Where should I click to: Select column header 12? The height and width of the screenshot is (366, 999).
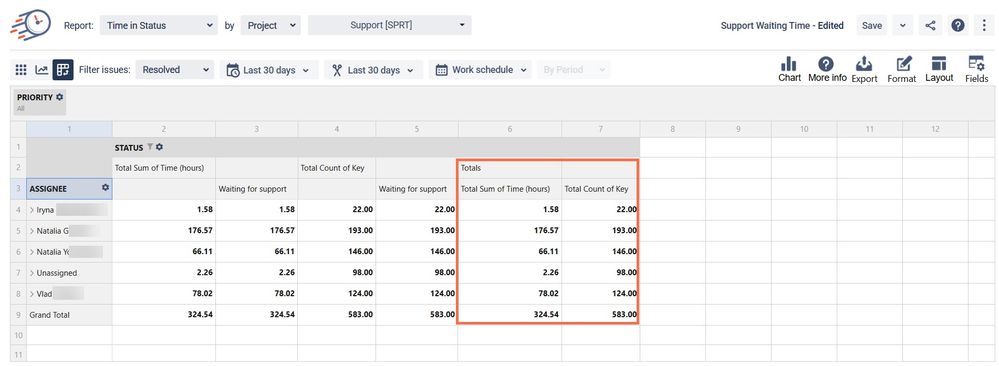tap(935, 129)
